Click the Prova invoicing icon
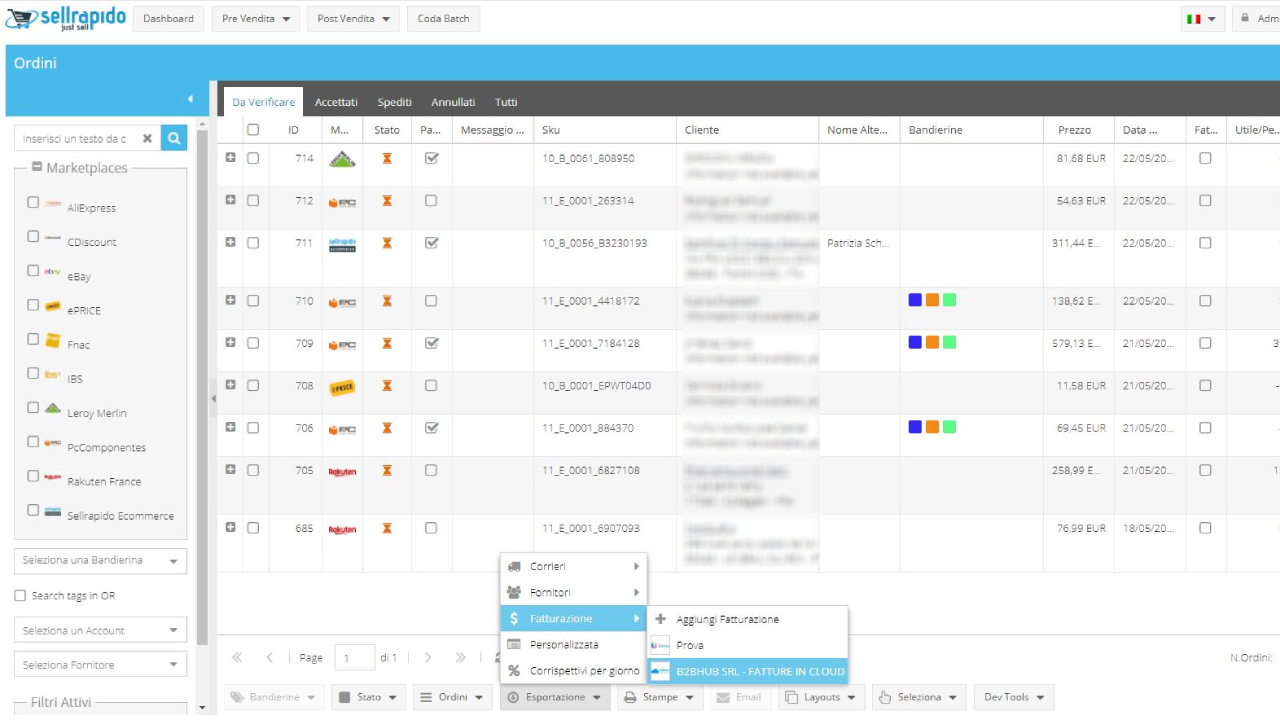 [x=660, y=645]
